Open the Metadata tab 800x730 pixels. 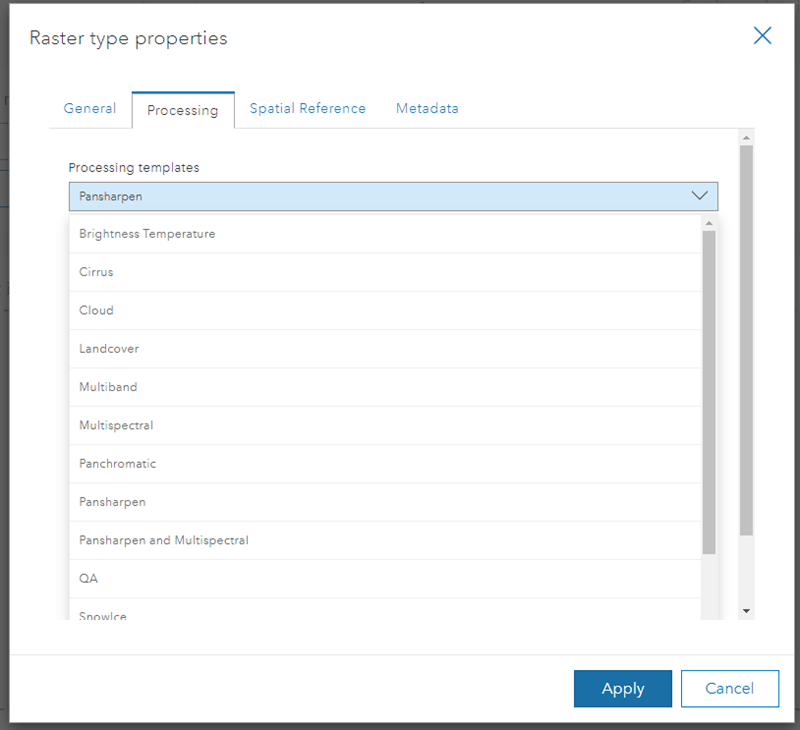pyautogui.click(x=427, y=108)
